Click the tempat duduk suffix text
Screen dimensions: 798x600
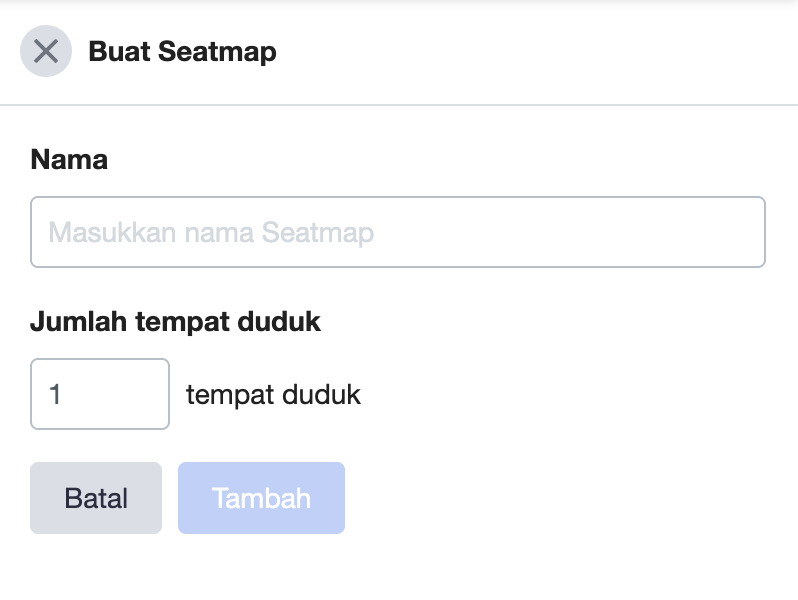(273, 395)
